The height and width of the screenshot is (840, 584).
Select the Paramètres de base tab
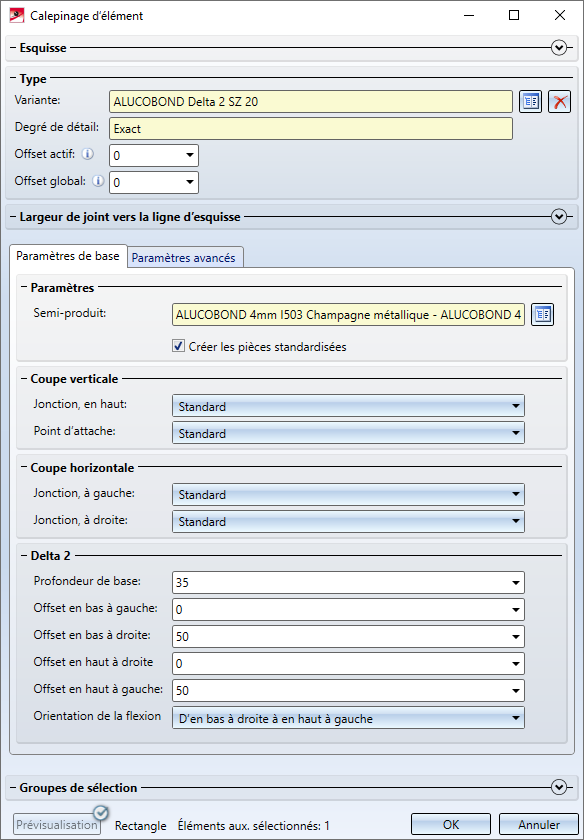tap(68, 256)
